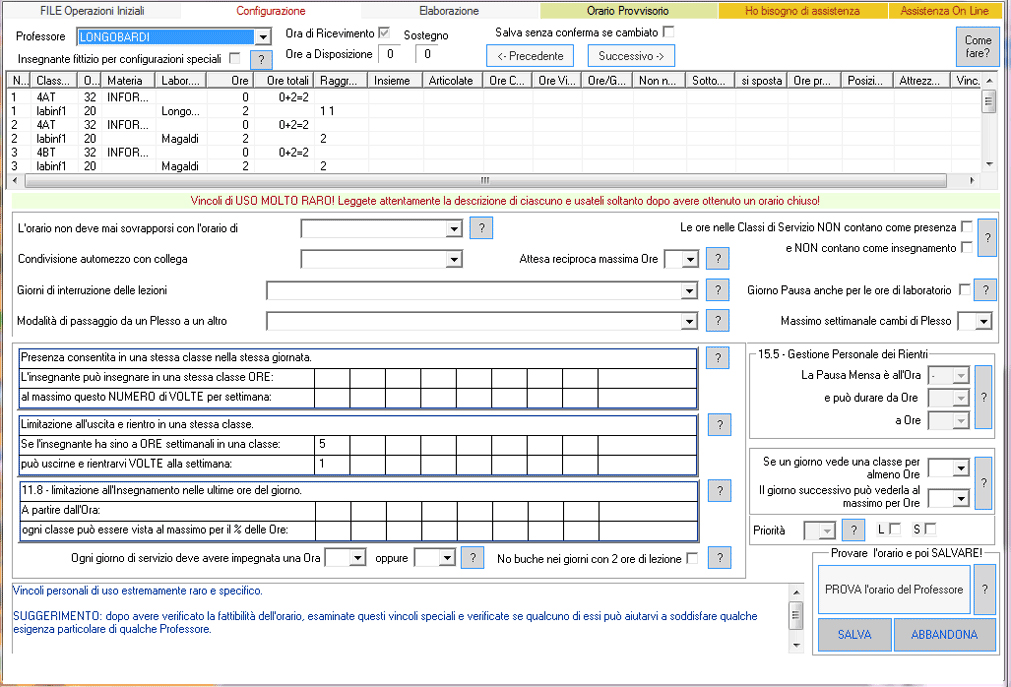Tick e NON contano come insegnamento
The image size is (1011, 687).
pos(967,247)
